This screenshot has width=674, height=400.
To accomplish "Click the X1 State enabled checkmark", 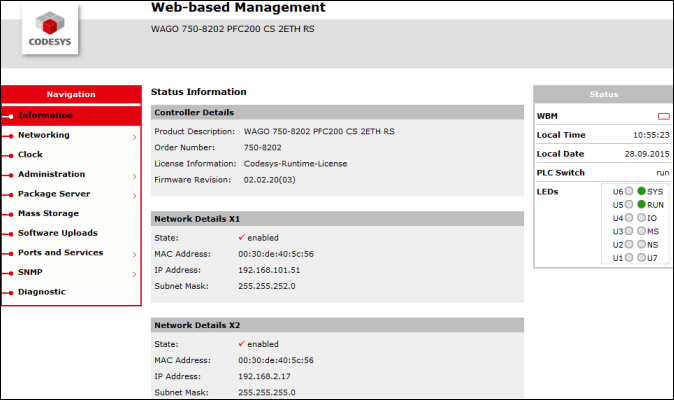I will coord(242,238).
